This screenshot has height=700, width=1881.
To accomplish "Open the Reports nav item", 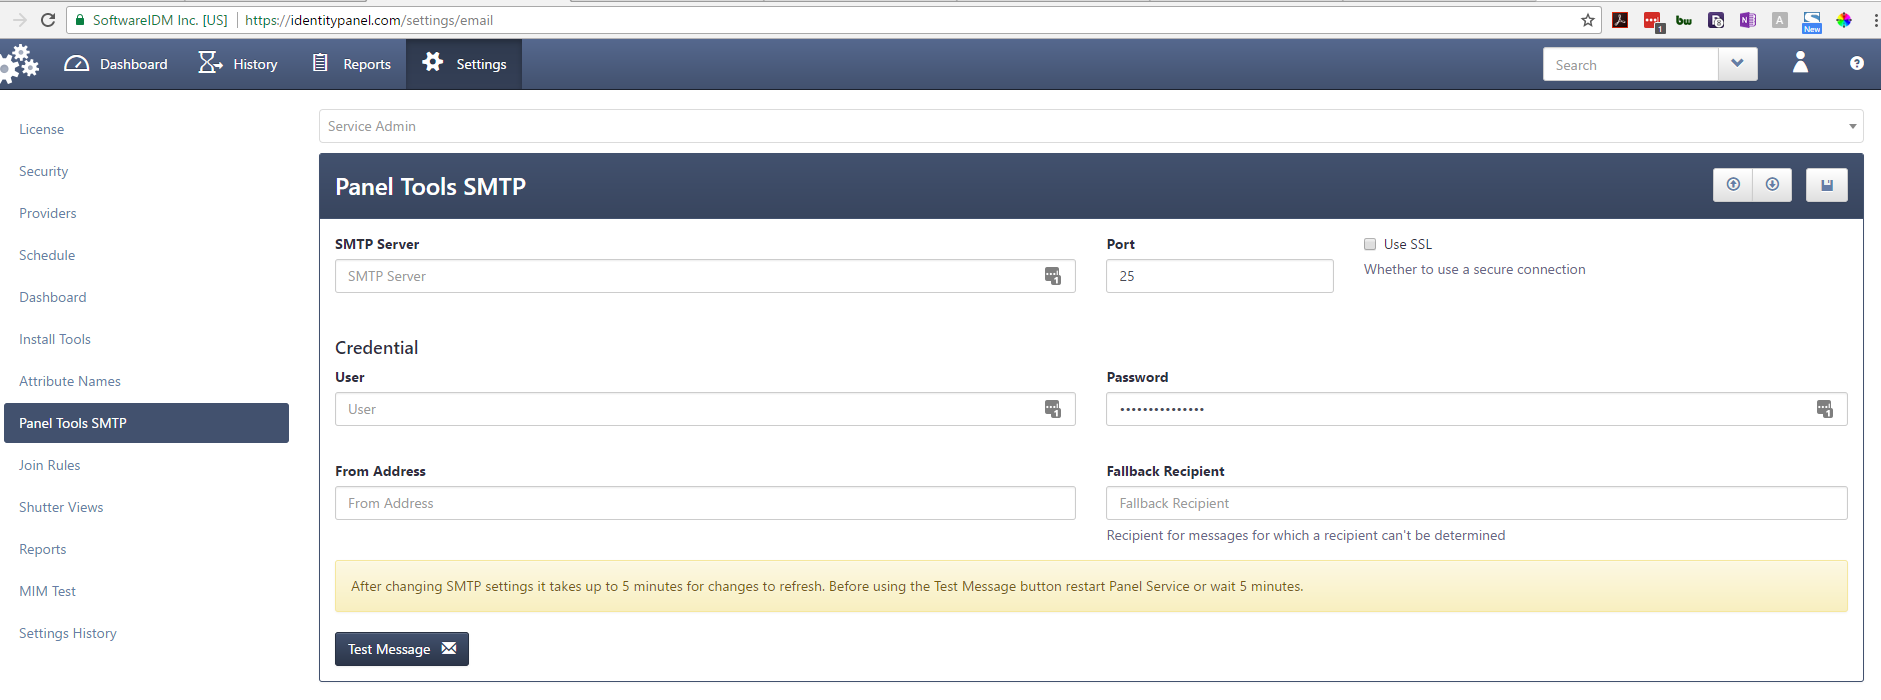I will coord(351,64).
